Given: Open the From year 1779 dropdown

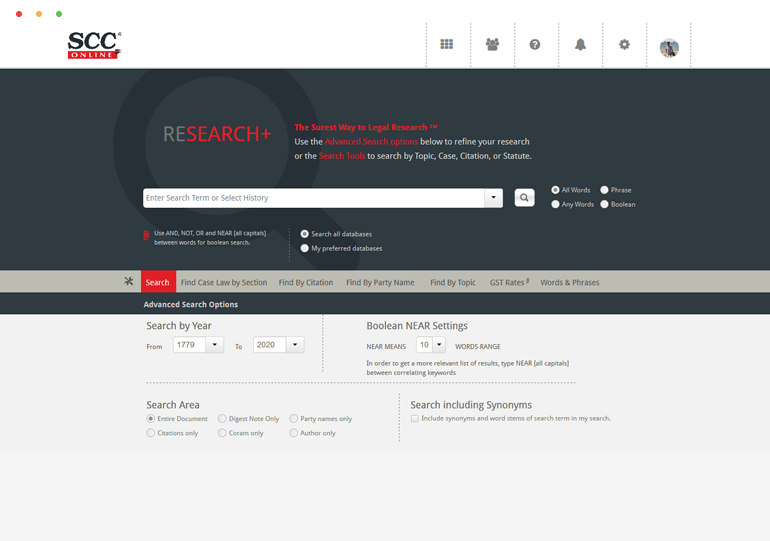Looking at the screenshot, I should click(215, 345).
